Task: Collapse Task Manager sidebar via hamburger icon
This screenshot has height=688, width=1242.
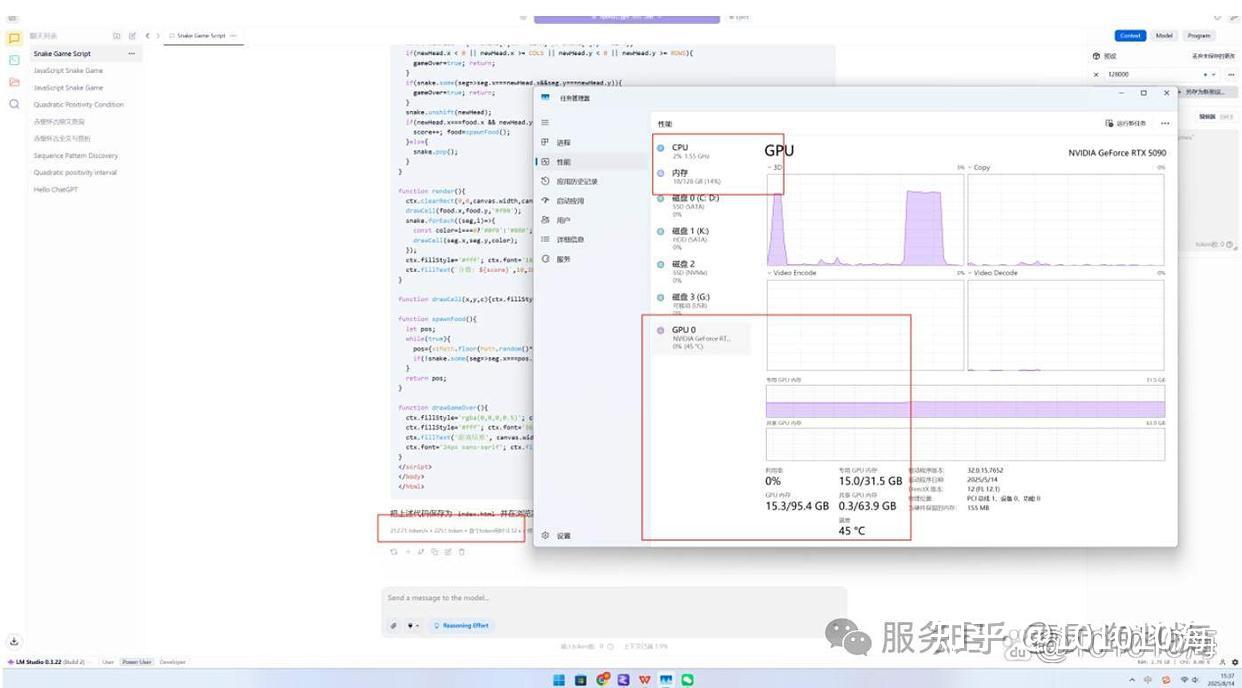Action: coord(545,122)
